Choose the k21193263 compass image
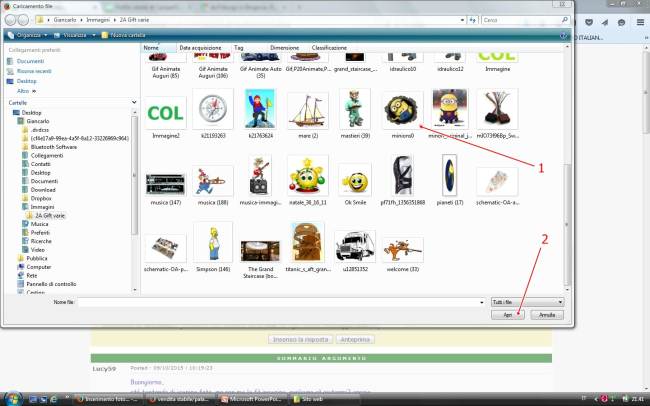Image resolution: width=650 pixels, height=406 pixels. pos(211,110)
